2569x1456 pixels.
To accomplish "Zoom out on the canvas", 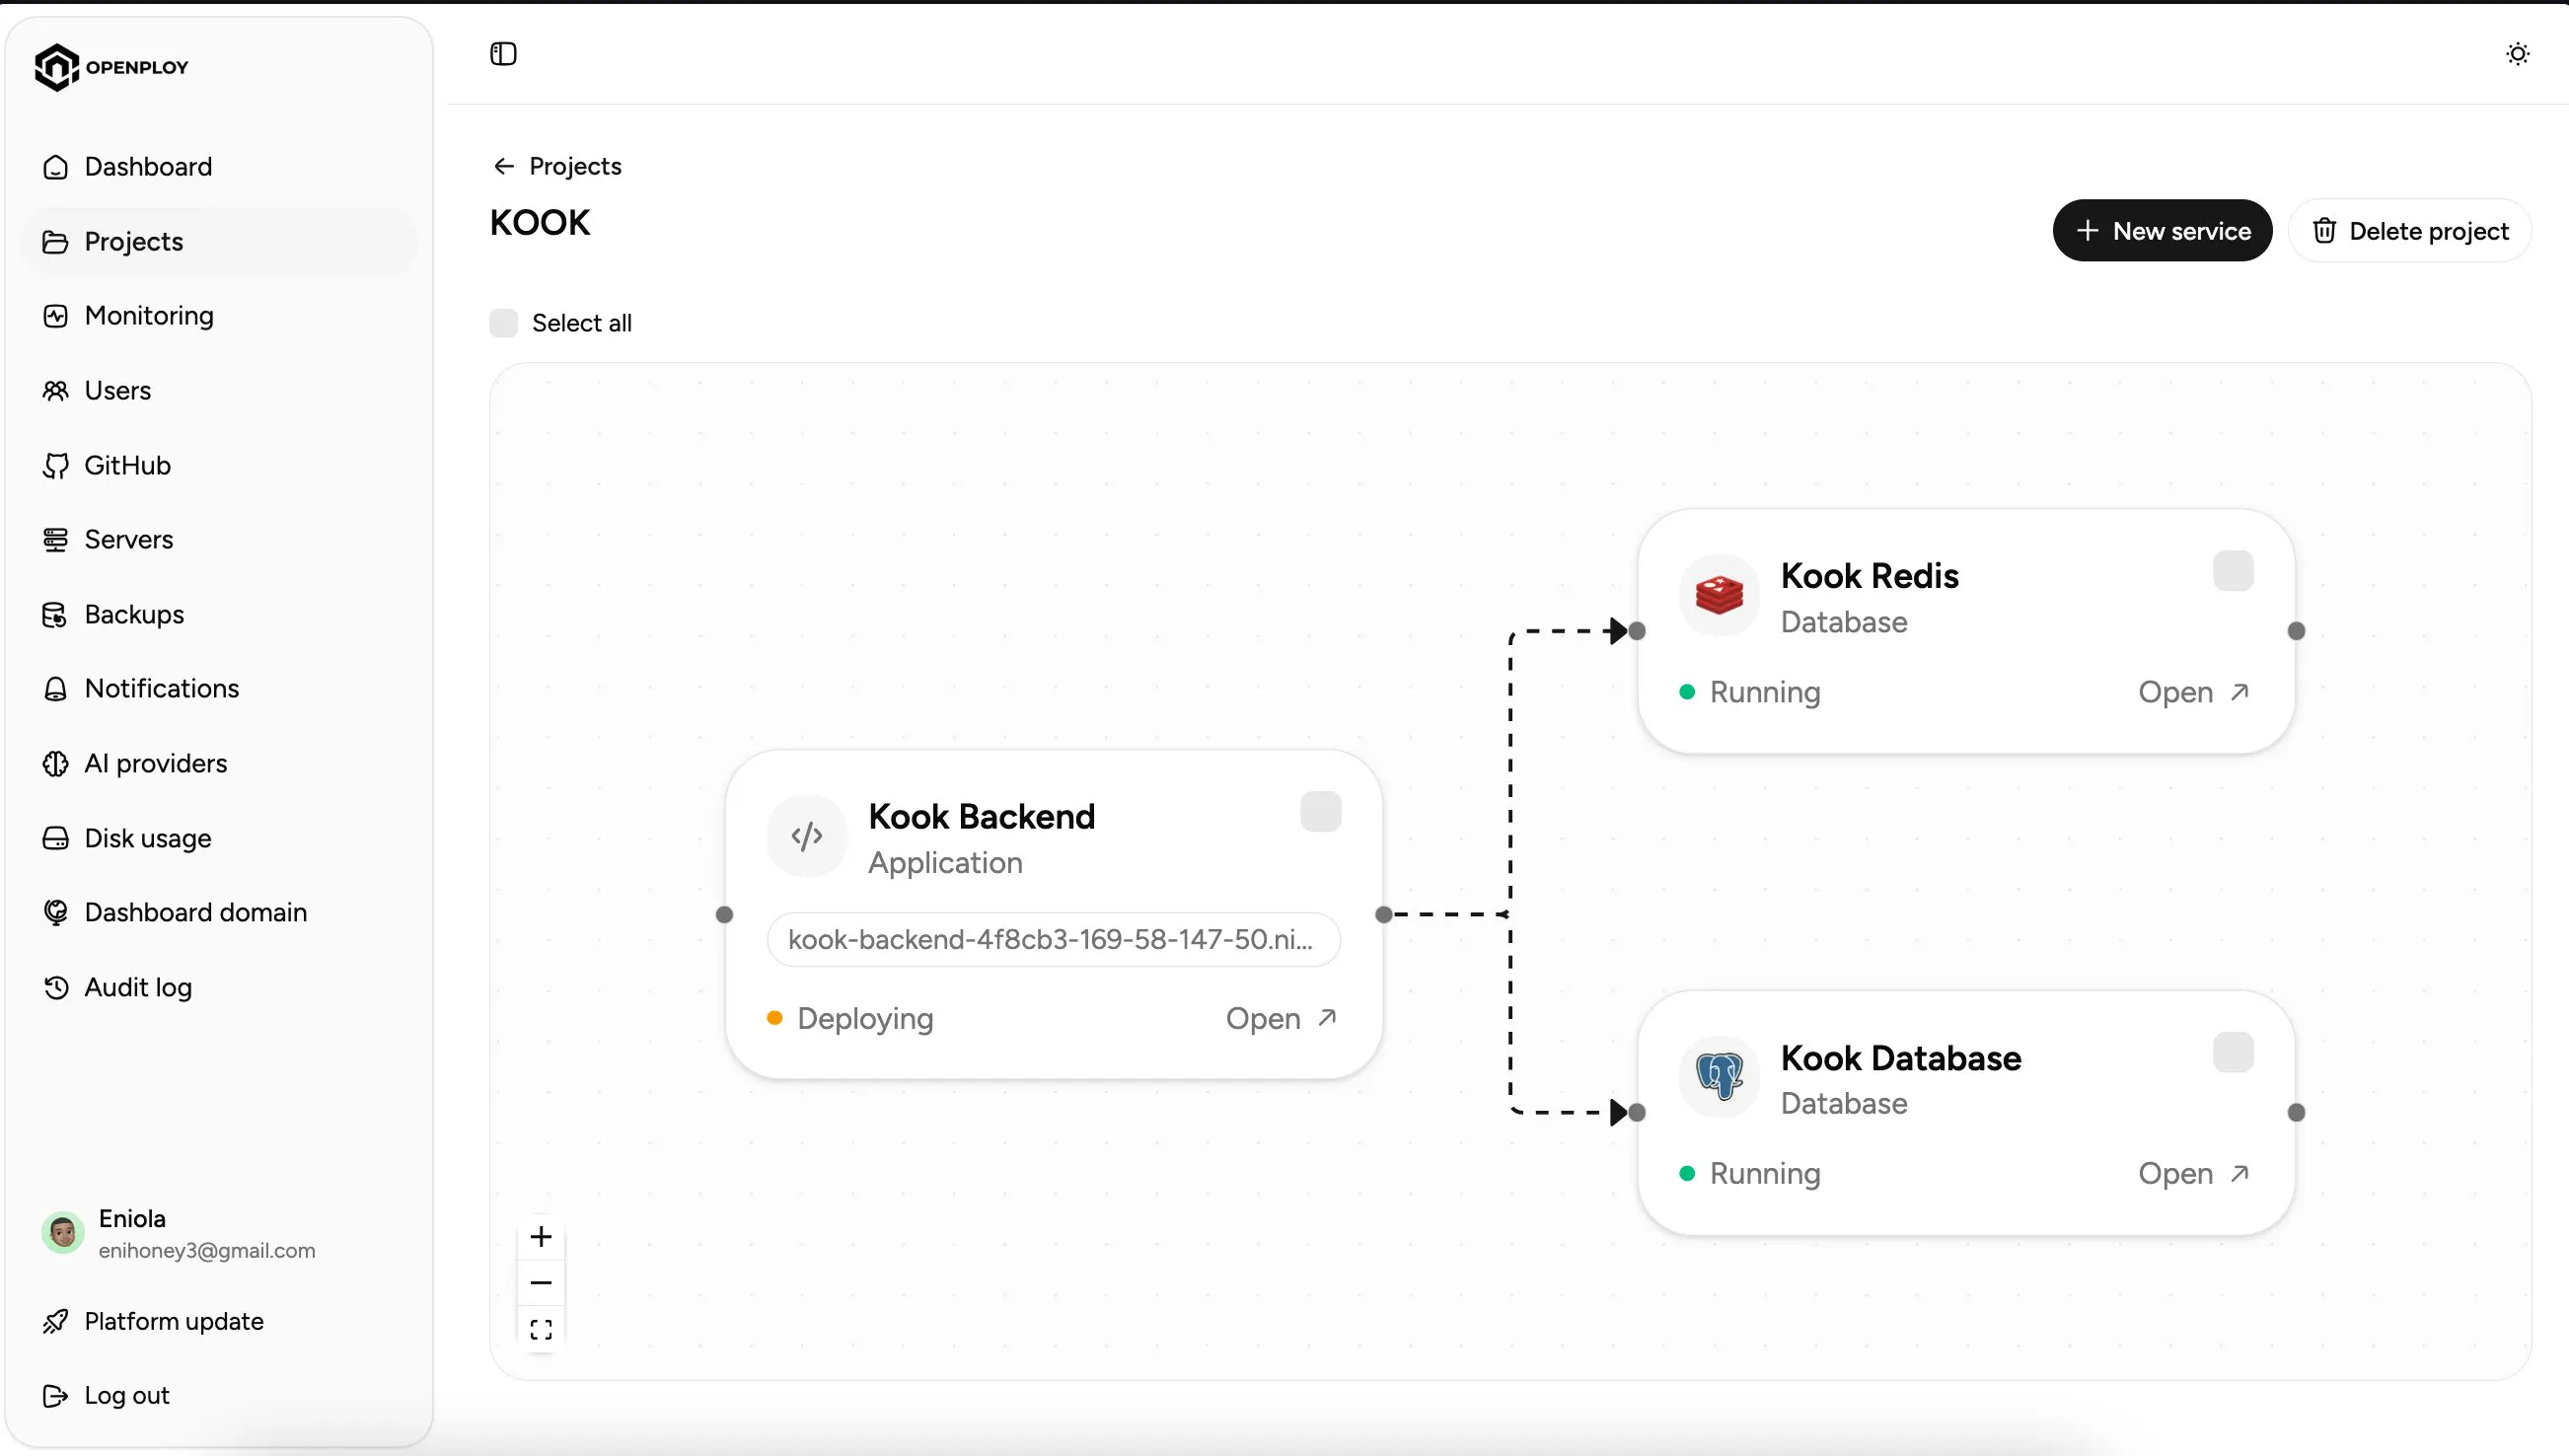I will pyautogui.click(x=541, y=1283).
